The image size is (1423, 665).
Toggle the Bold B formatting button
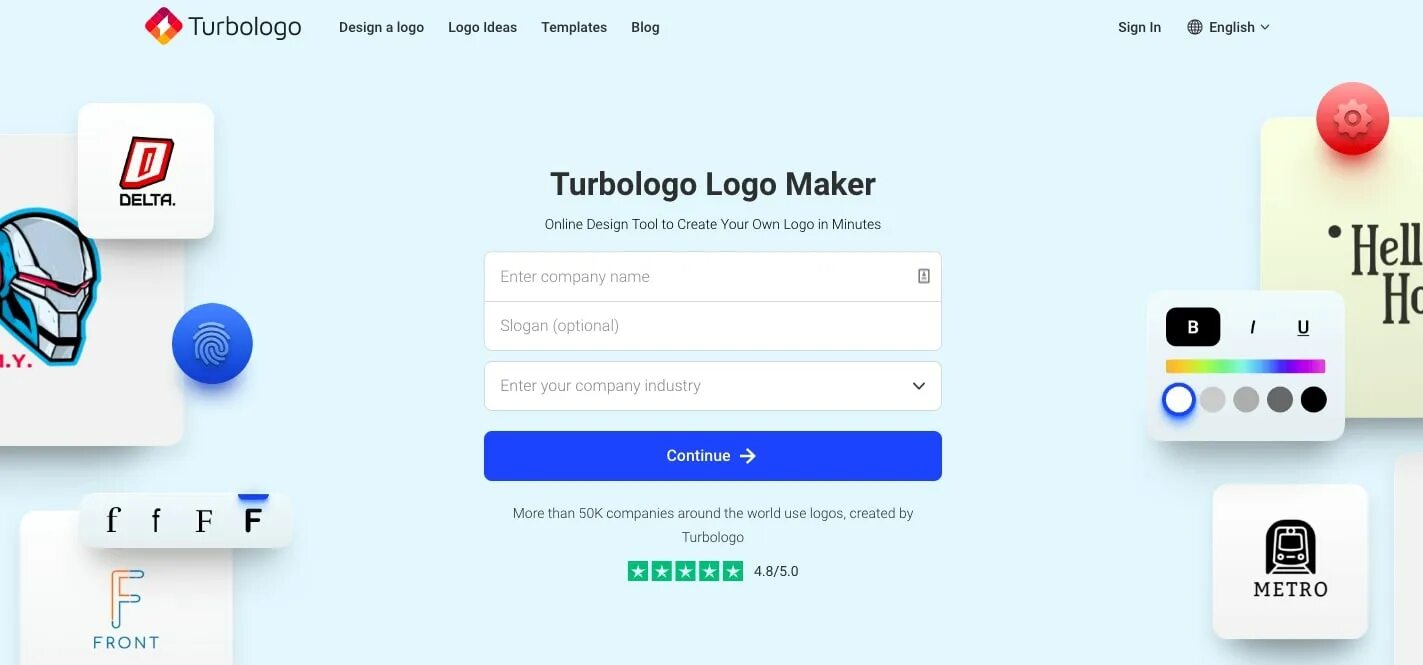pyautogui.click(x=1193, y=327)
